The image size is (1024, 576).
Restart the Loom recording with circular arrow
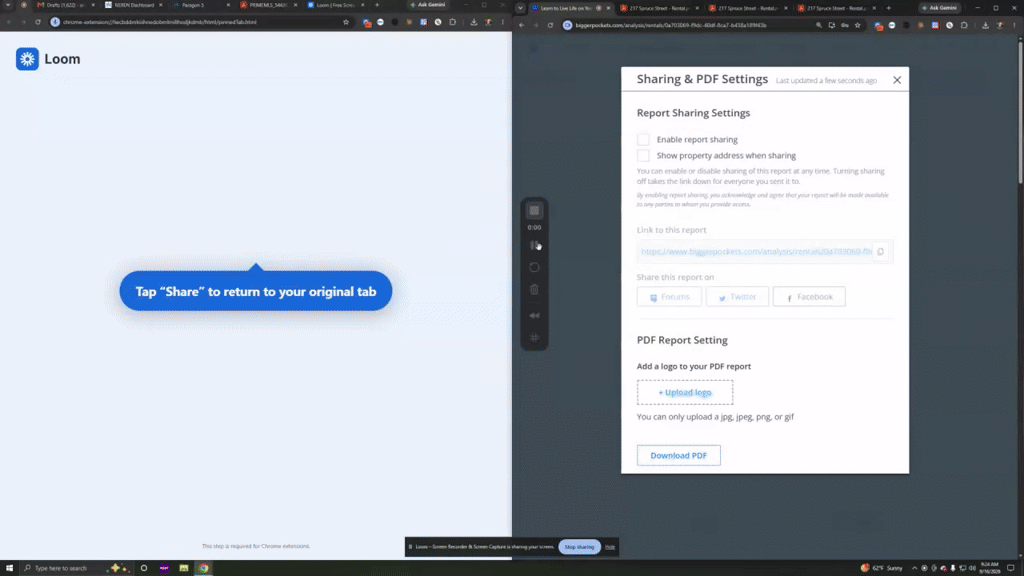[x=534, y=267]
